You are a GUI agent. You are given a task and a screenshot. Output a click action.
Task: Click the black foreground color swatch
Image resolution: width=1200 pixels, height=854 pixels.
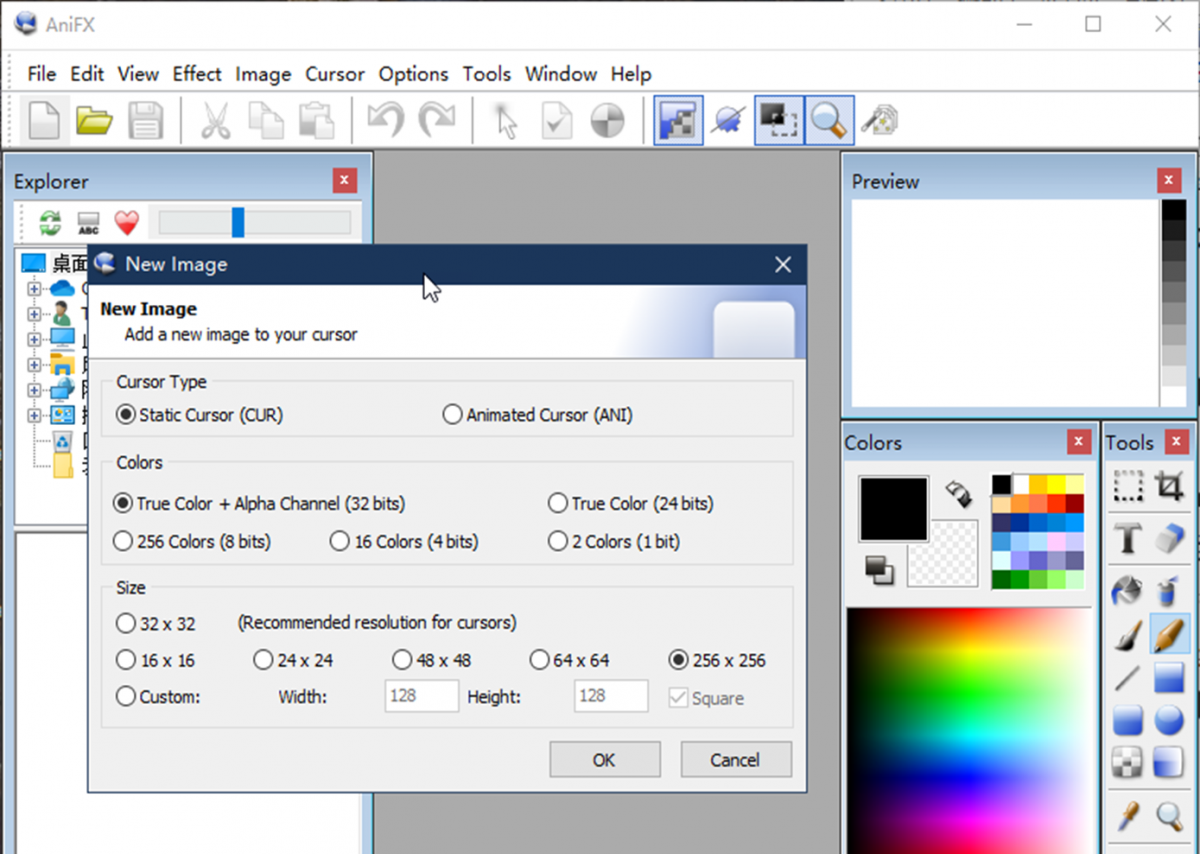893,509
